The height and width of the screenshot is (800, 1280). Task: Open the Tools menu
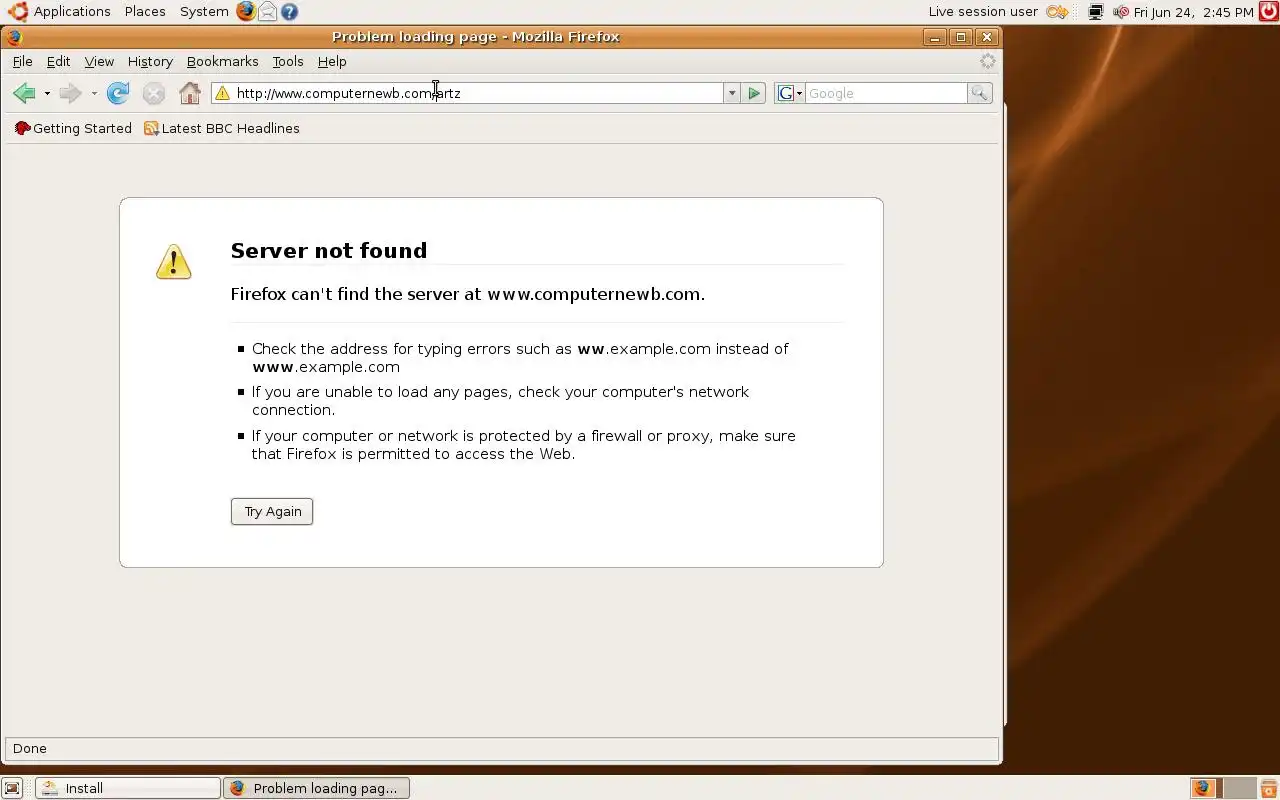(288, 61)
